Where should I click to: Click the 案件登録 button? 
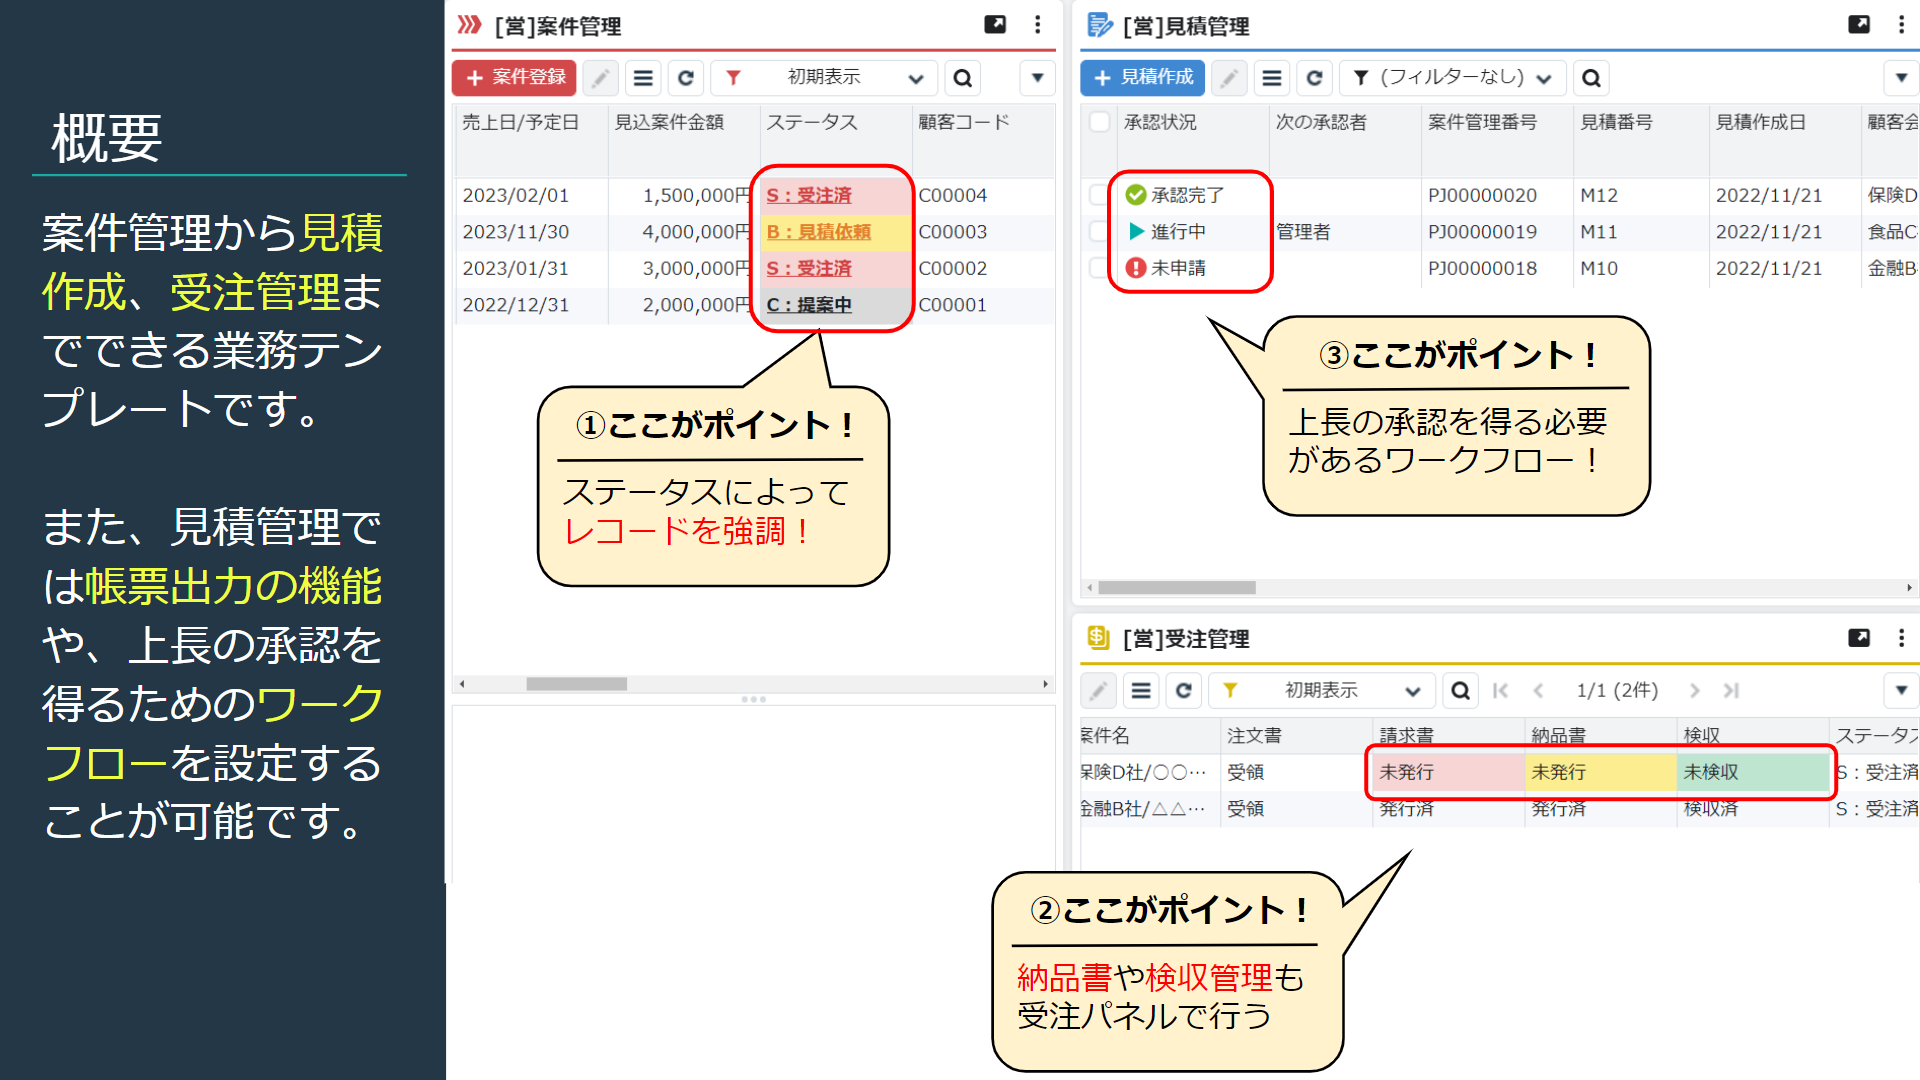(513, 77)
